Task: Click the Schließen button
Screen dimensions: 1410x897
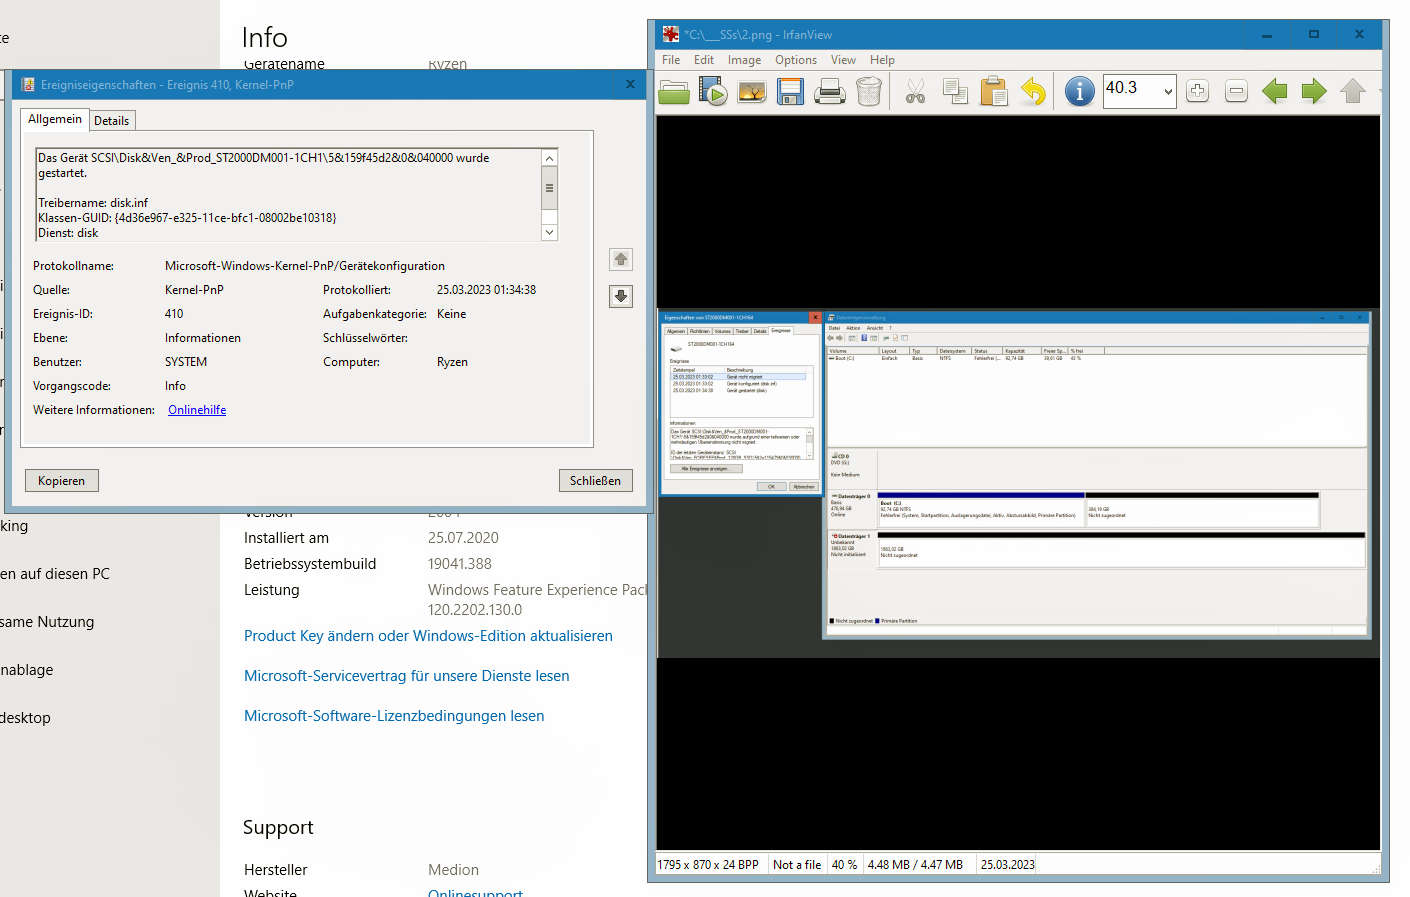Action: (595, 481)
